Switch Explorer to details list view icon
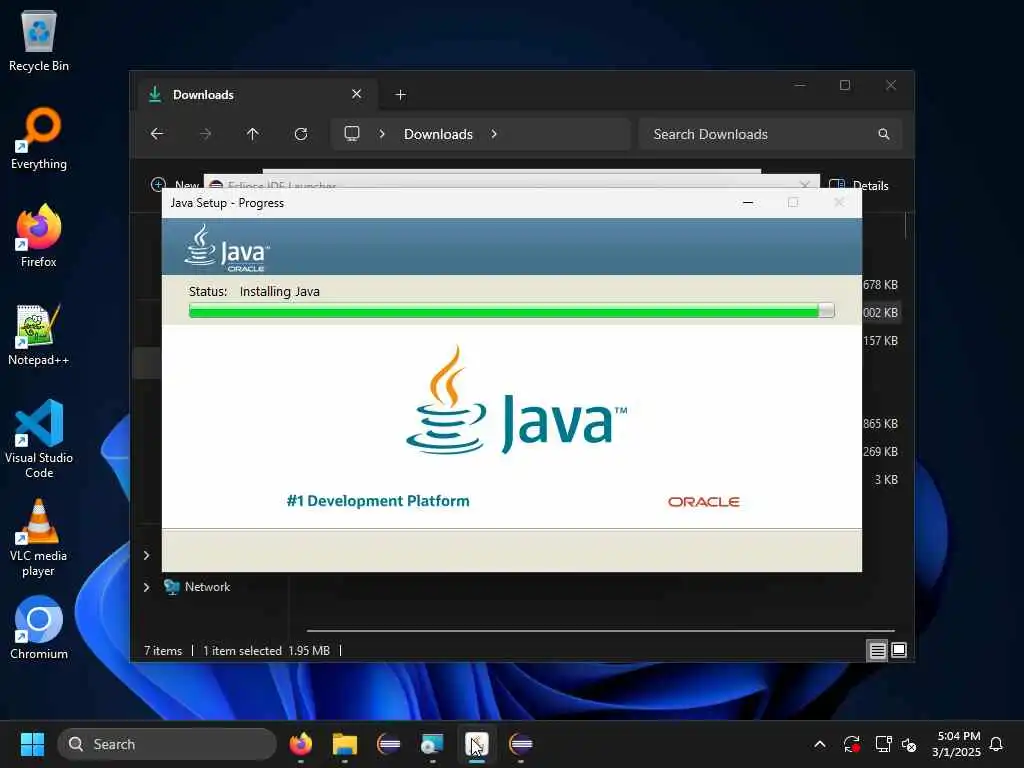Screen dimensions: 1024x768 coord(877,650)
